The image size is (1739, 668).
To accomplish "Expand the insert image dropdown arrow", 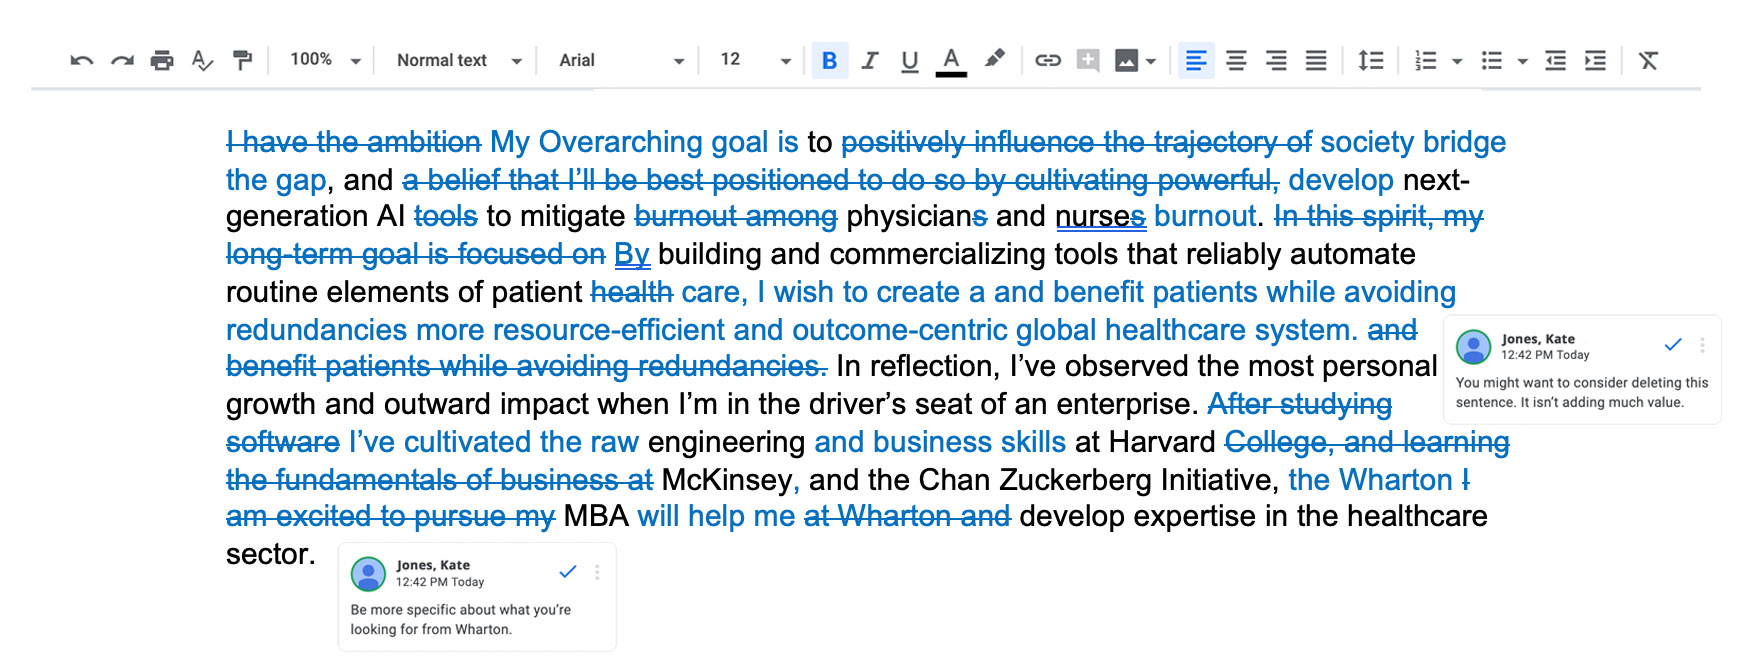I will pos(1151,62).
